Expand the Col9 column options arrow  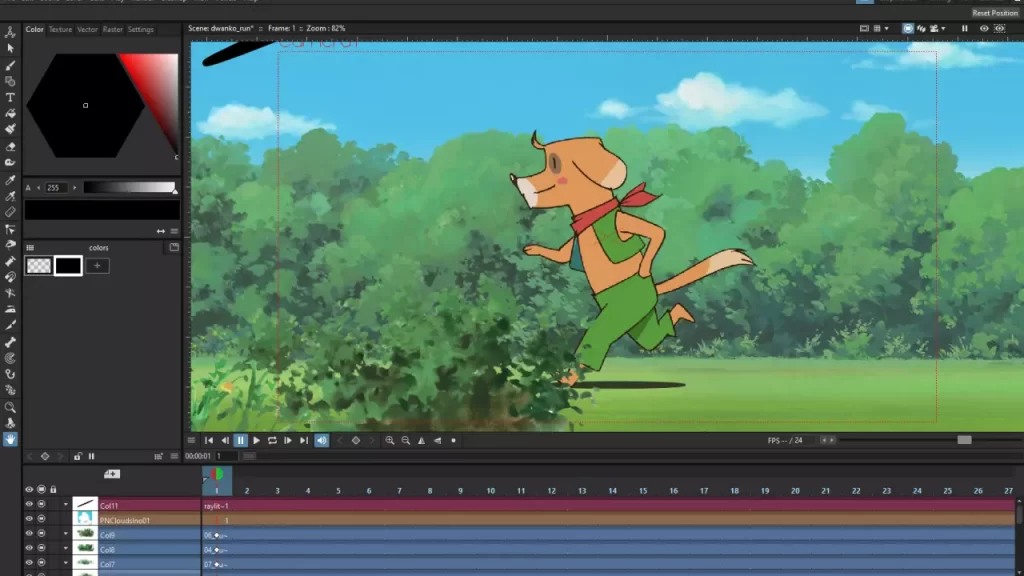(65, 534)
